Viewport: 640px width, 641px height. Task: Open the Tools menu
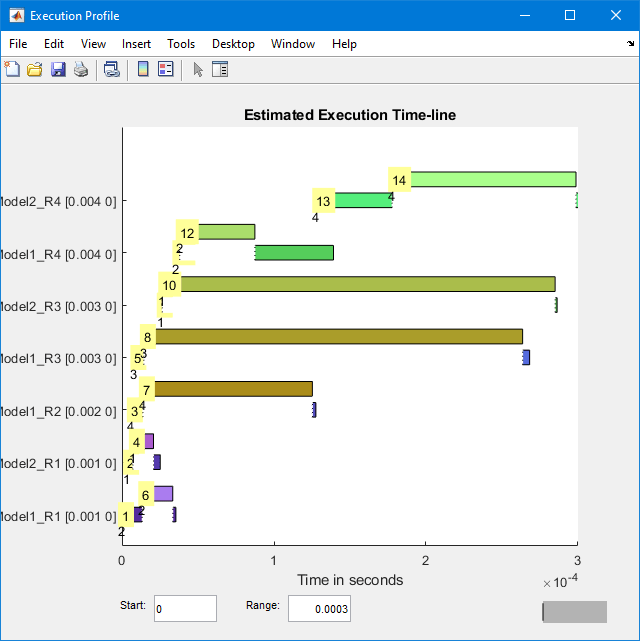click(181, 44)
